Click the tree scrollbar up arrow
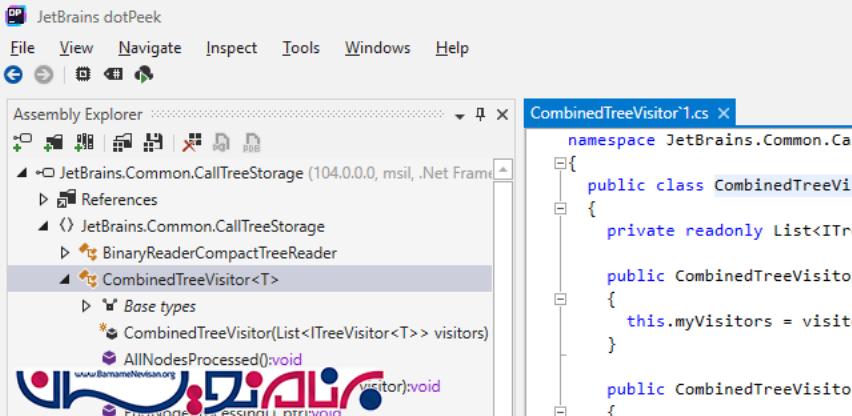The height and width of the screenshot is (416, 852). pyautogui.click(x=503, y=169)
